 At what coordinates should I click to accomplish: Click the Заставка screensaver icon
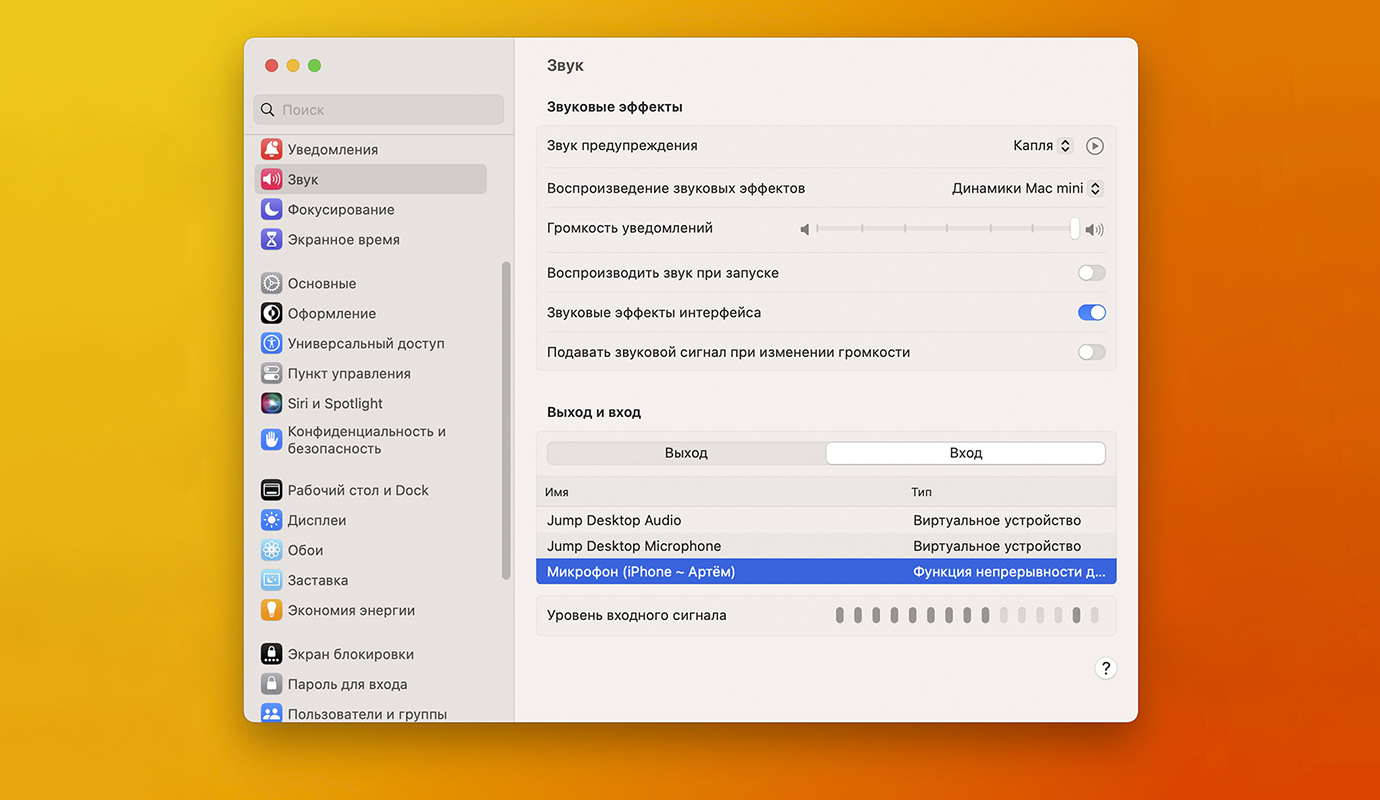271,580
